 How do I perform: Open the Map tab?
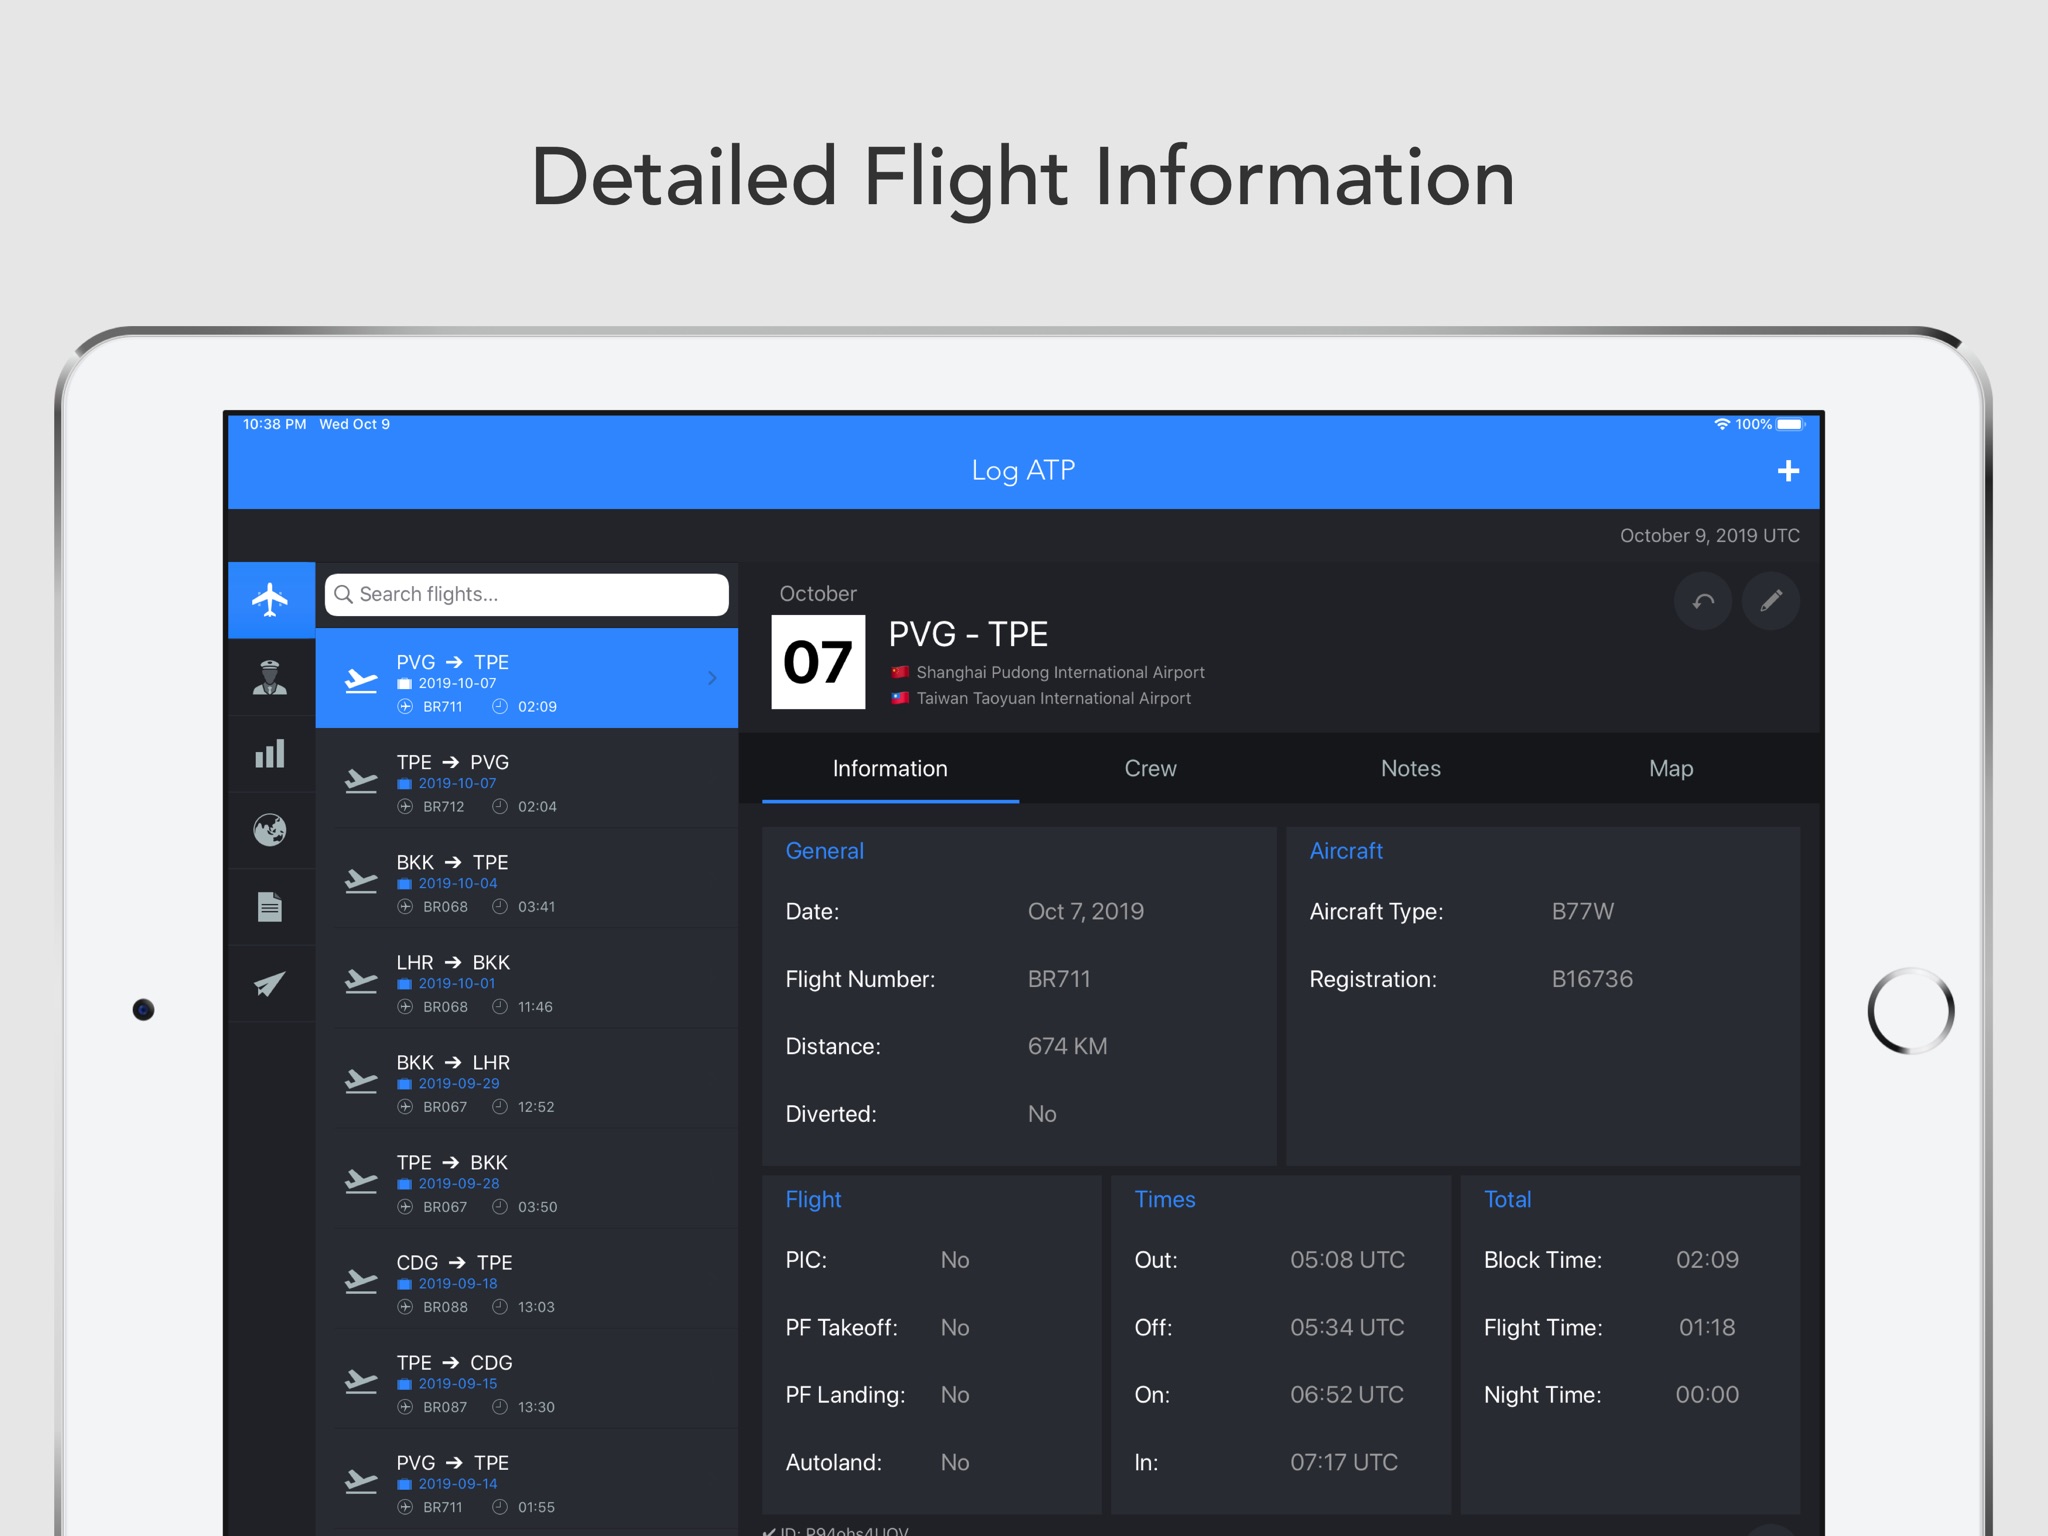coord(1670,769)
